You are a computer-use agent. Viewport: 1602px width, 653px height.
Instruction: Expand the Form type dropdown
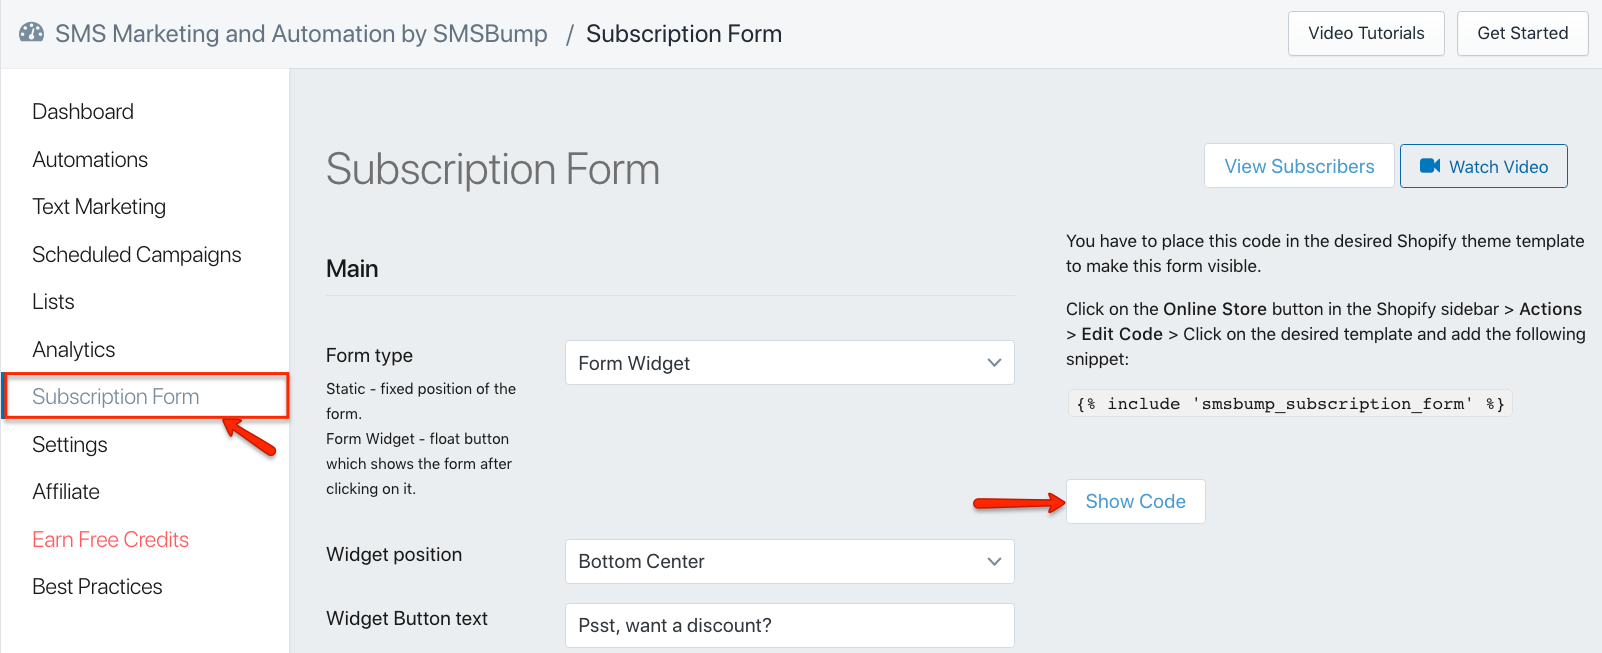(x=790, y=363)
